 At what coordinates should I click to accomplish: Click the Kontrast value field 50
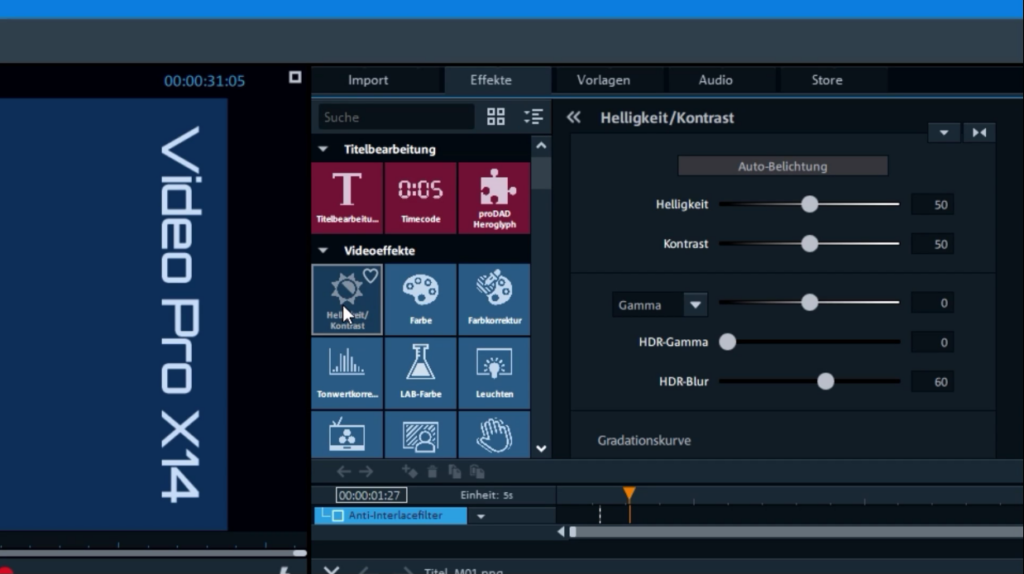coord(933,244)
